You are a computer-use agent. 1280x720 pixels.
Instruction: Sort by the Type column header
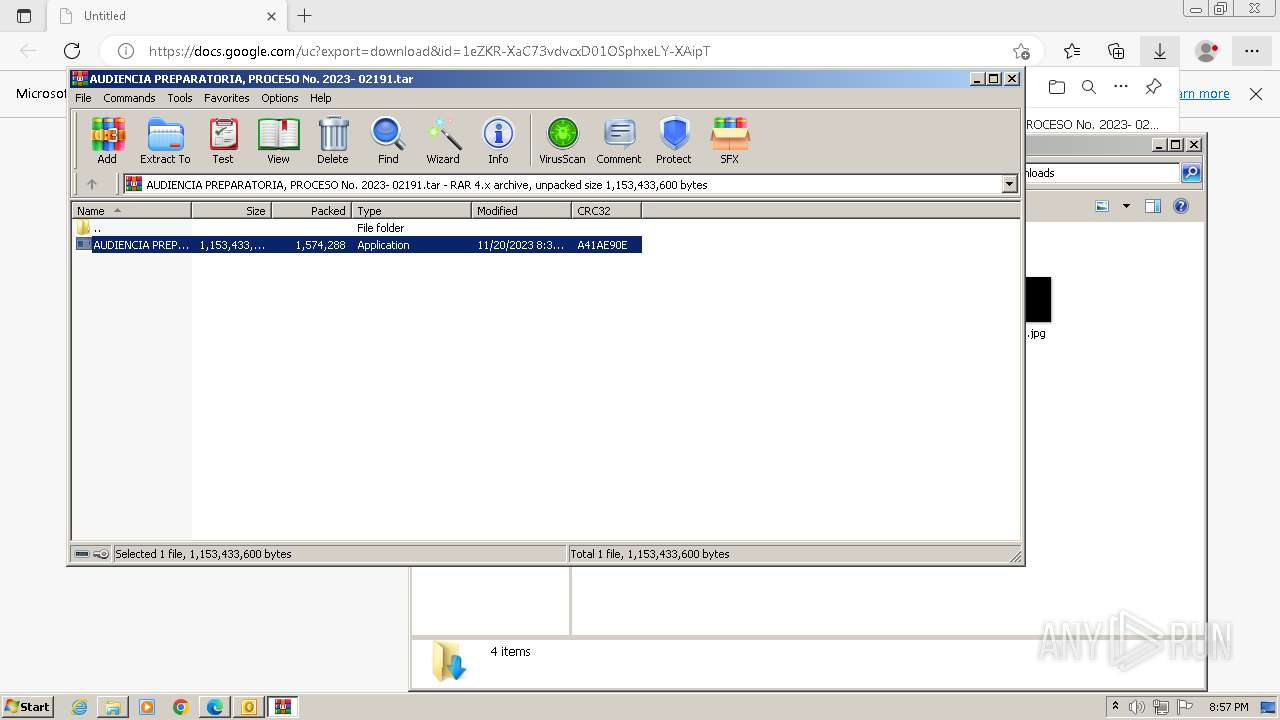(411, 210)
